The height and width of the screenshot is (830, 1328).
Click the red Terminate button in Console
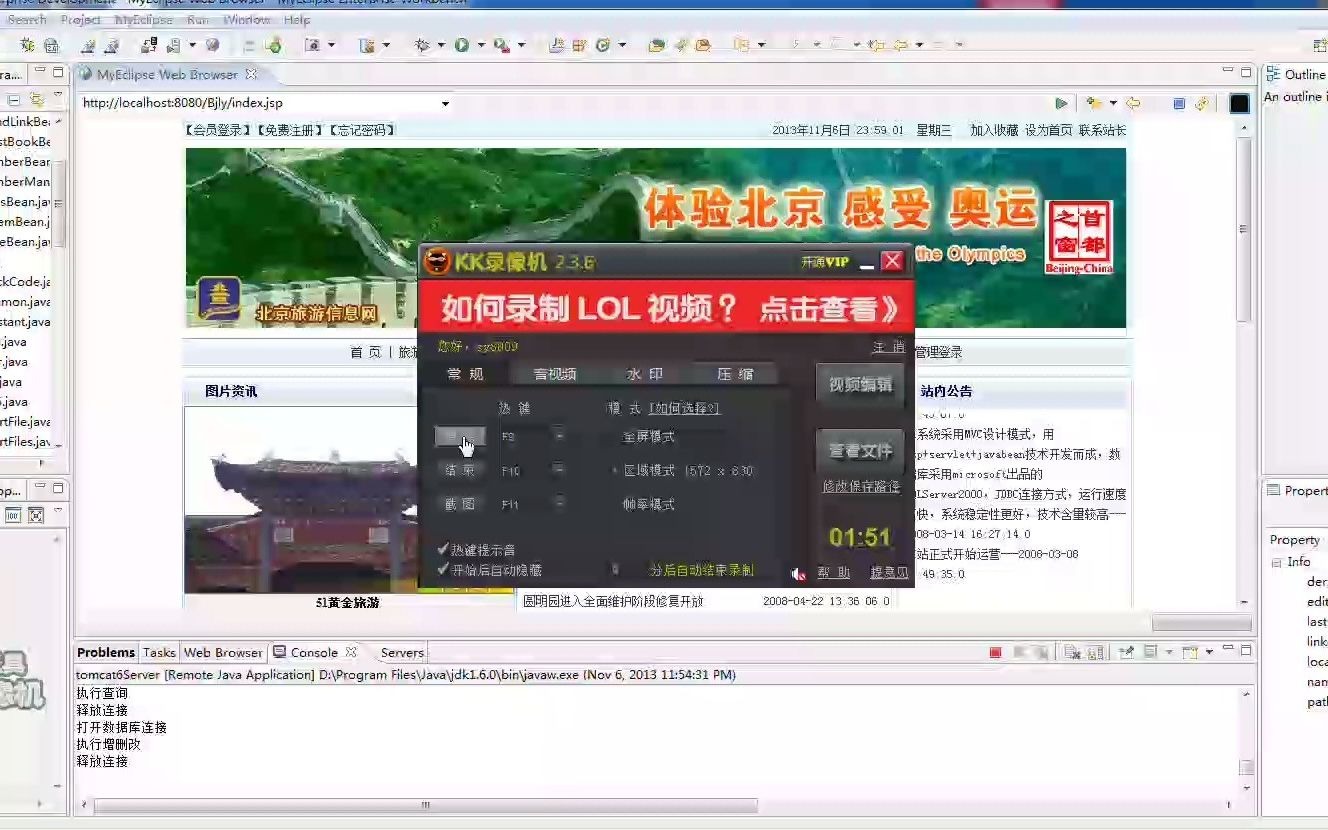click(995, 652)
